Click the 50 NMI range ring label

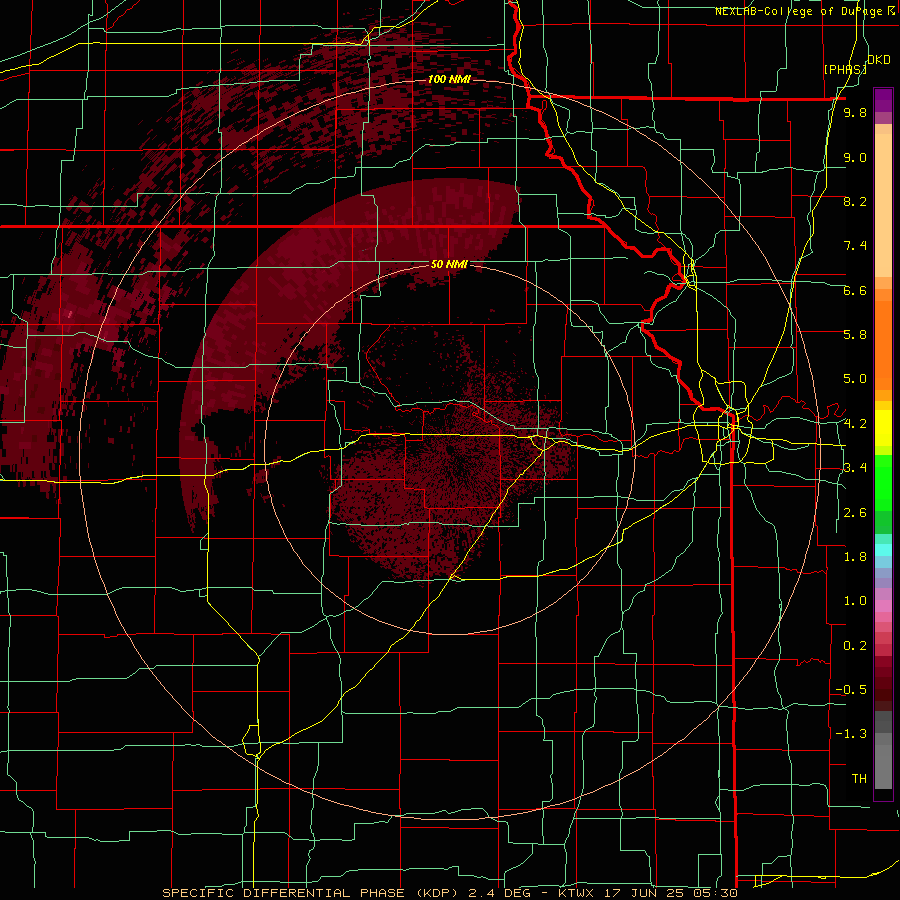coord(449,265)
